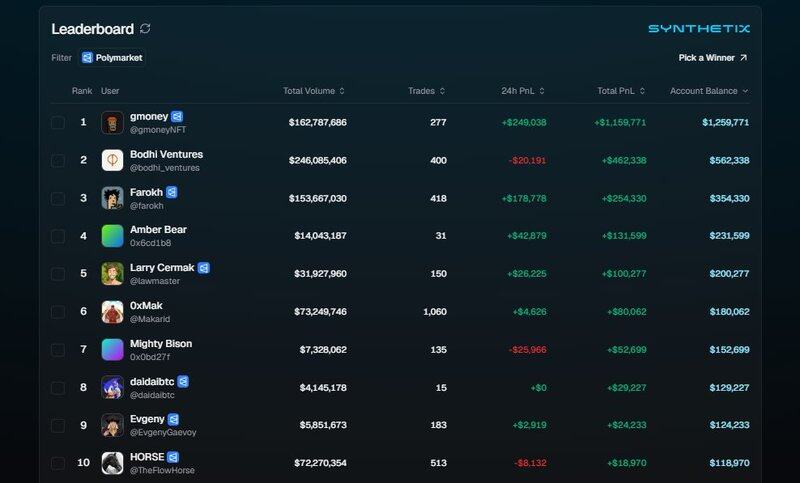
Task: Sort by Account Balance column header
Action: (709, 91)
